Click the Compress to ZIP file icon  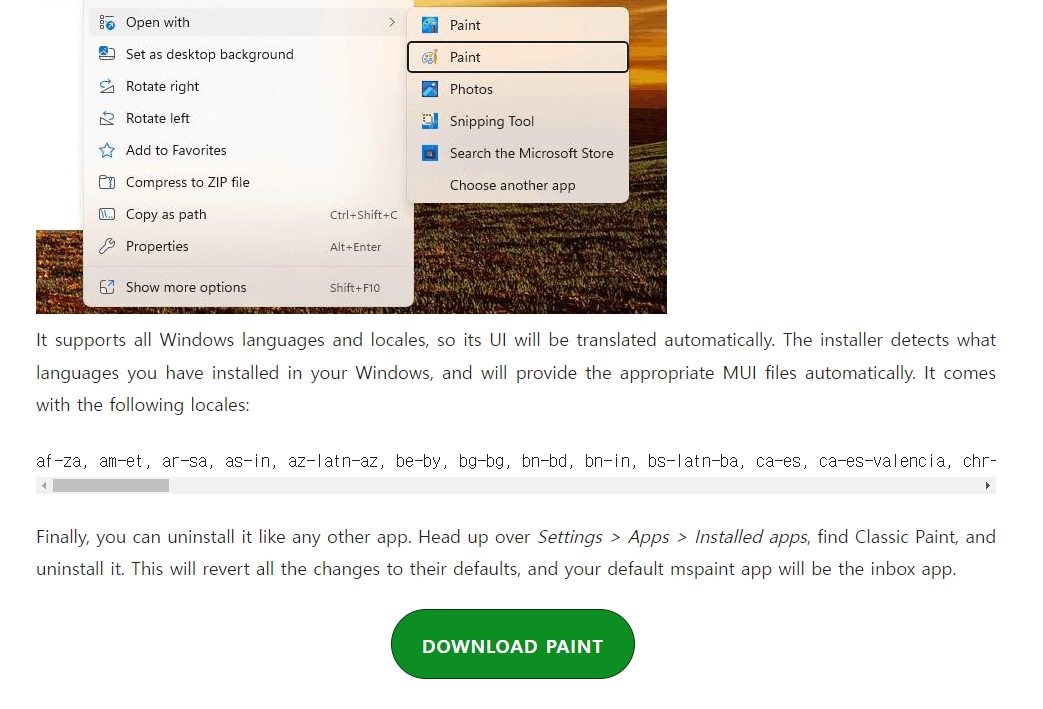[107, 182]
